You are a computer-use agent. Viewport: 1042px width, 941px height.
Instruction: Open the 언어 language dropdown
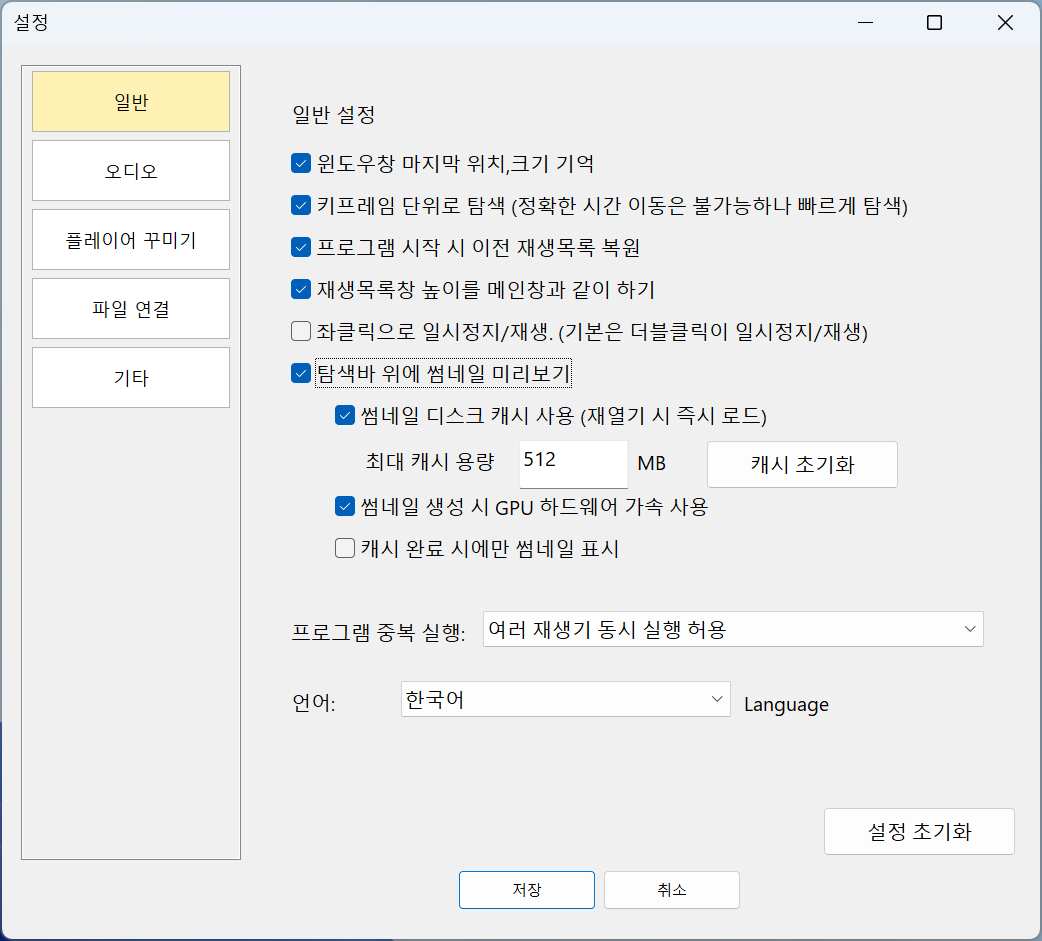pyautogui.click(x=565, y=699)
